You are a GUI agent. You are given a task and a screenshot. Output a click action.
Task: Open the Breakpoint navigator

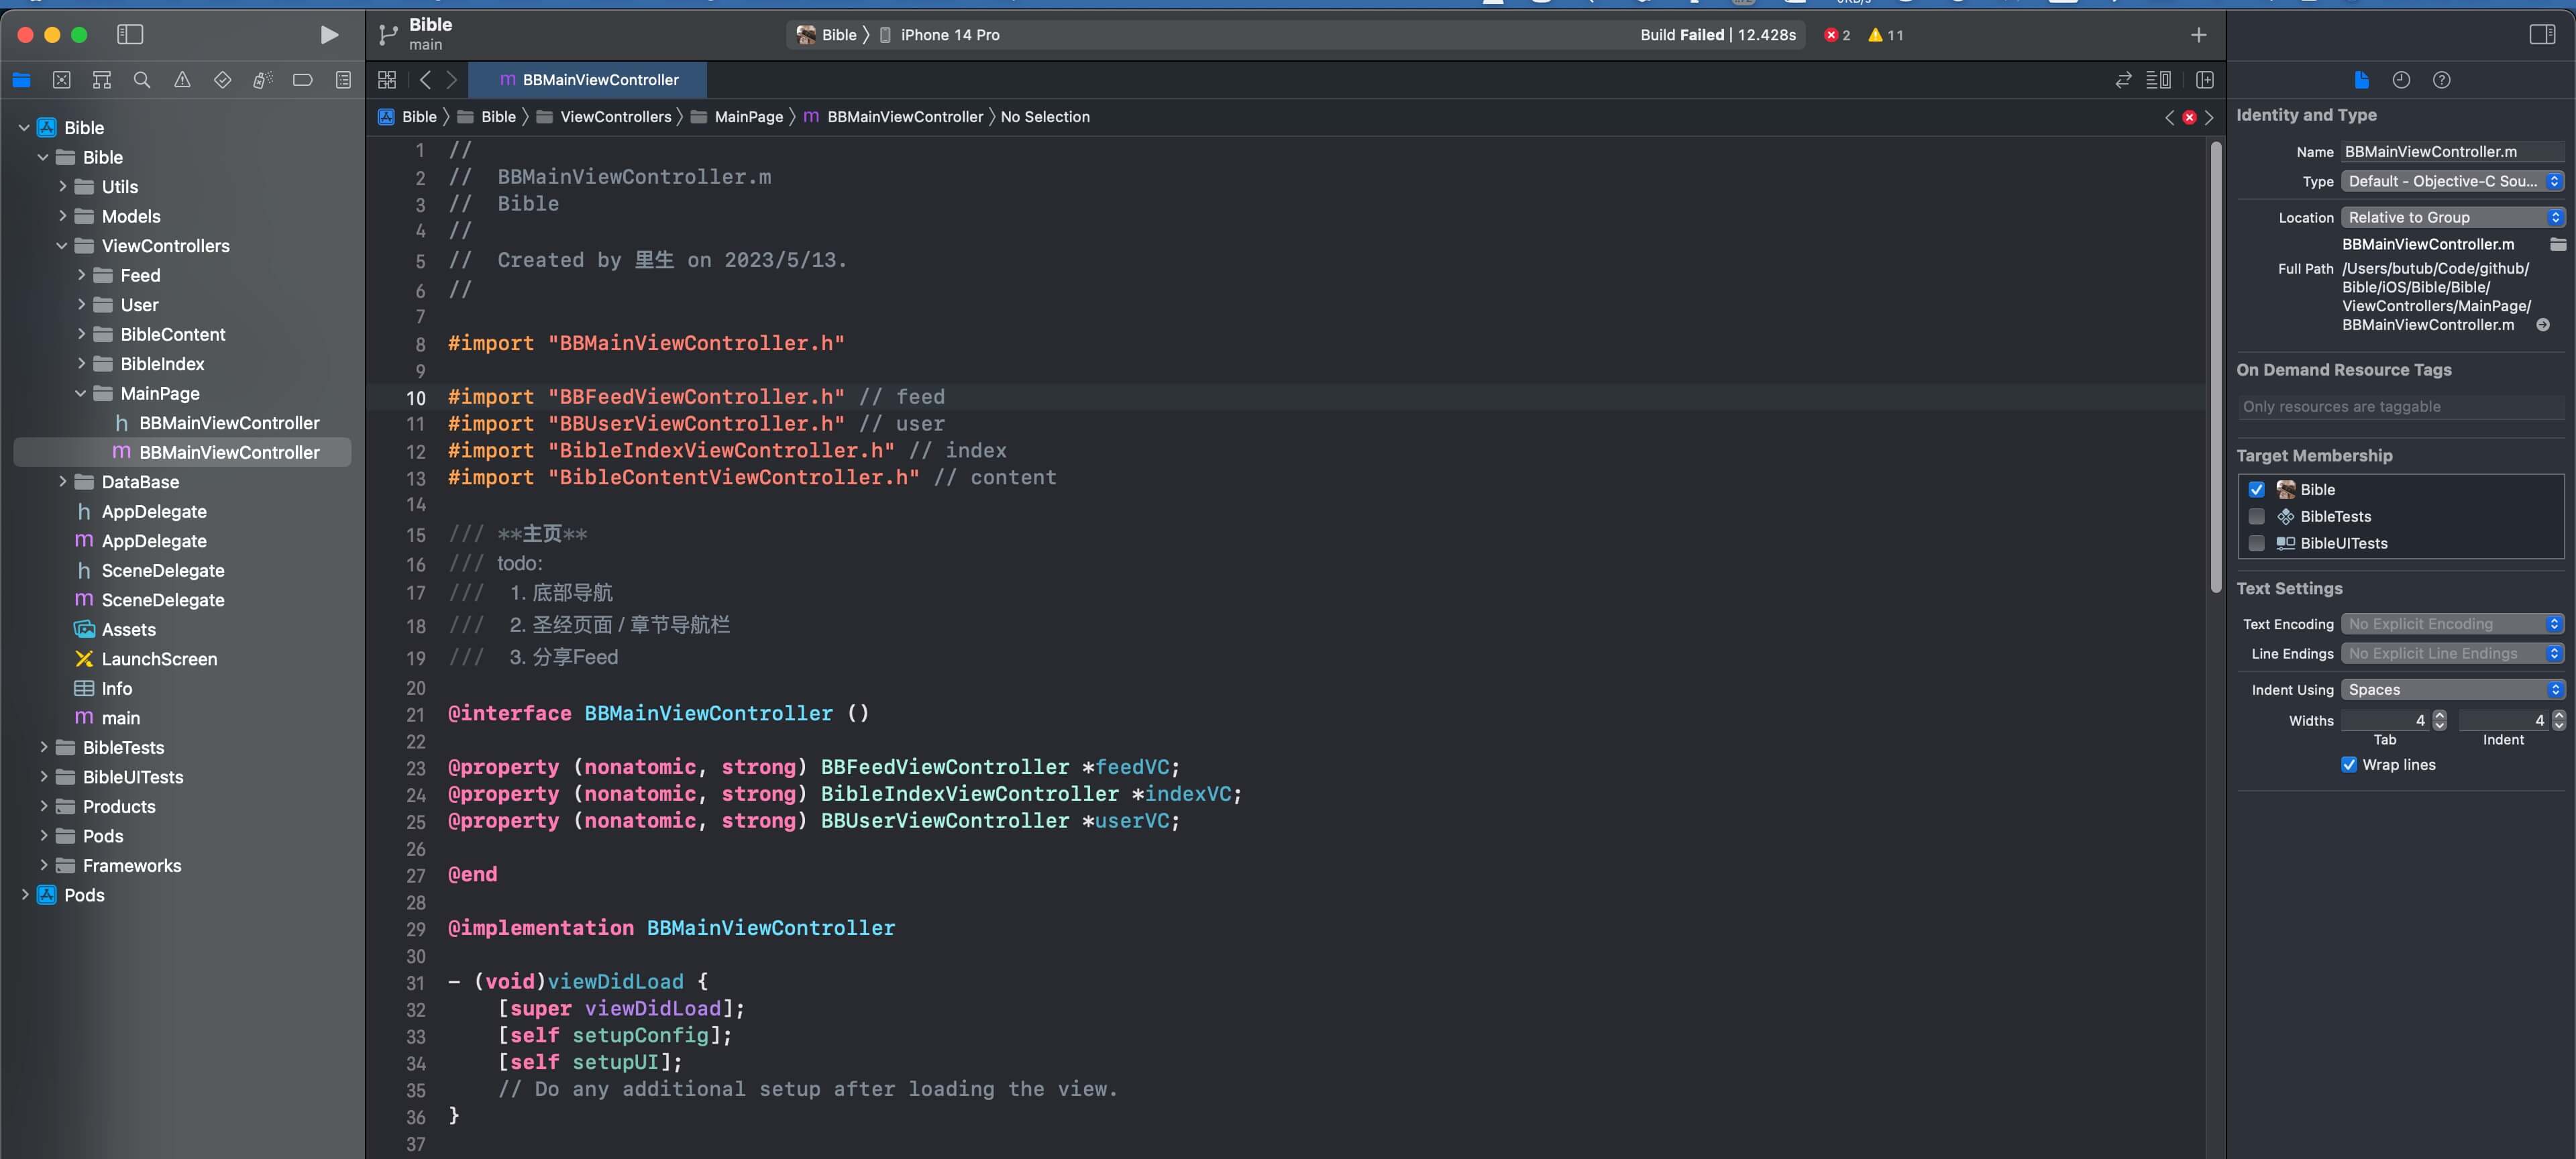pyautogui.click(x=303, y=80)
